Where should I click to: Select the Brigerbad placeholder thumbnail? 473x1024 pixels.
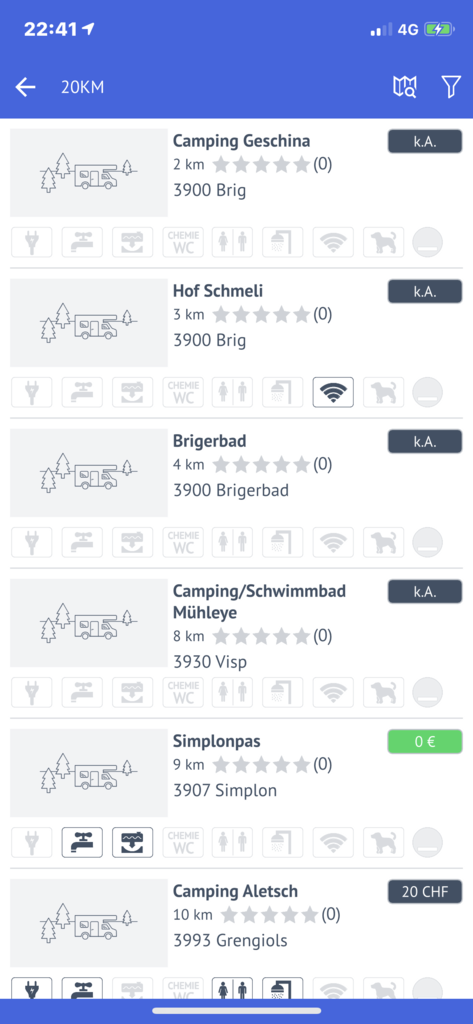click(x=89, y=473)
